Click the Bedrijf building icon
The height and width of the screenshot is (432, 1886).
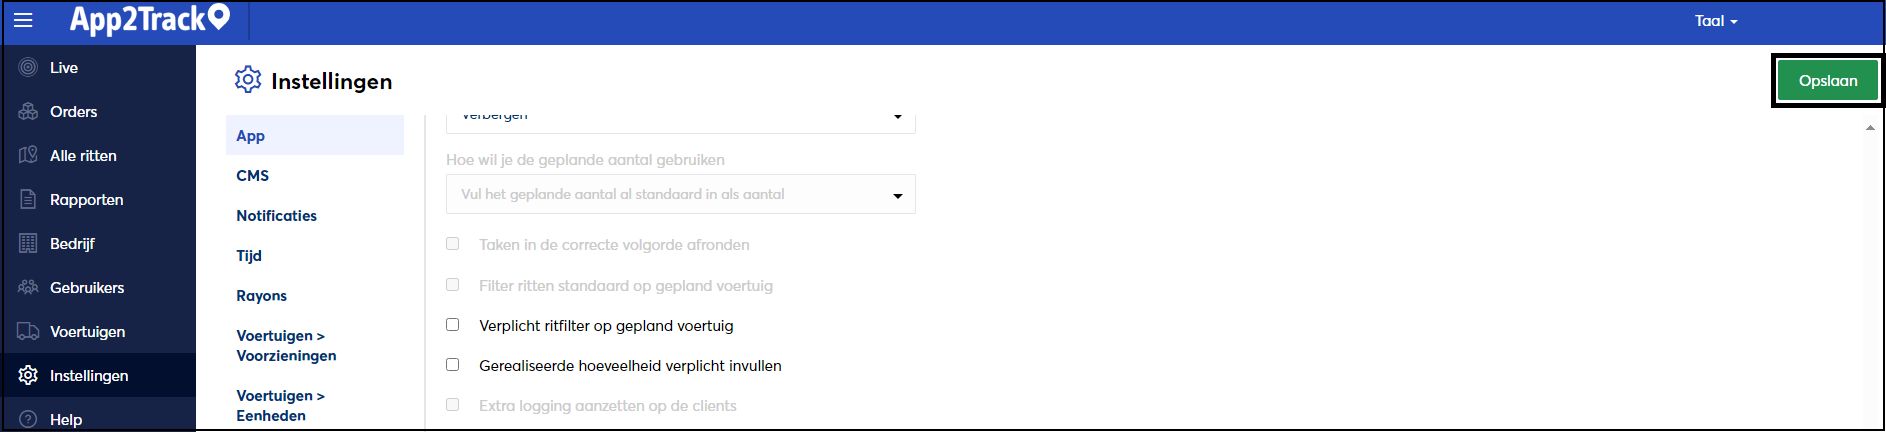[x=28, y=244]
